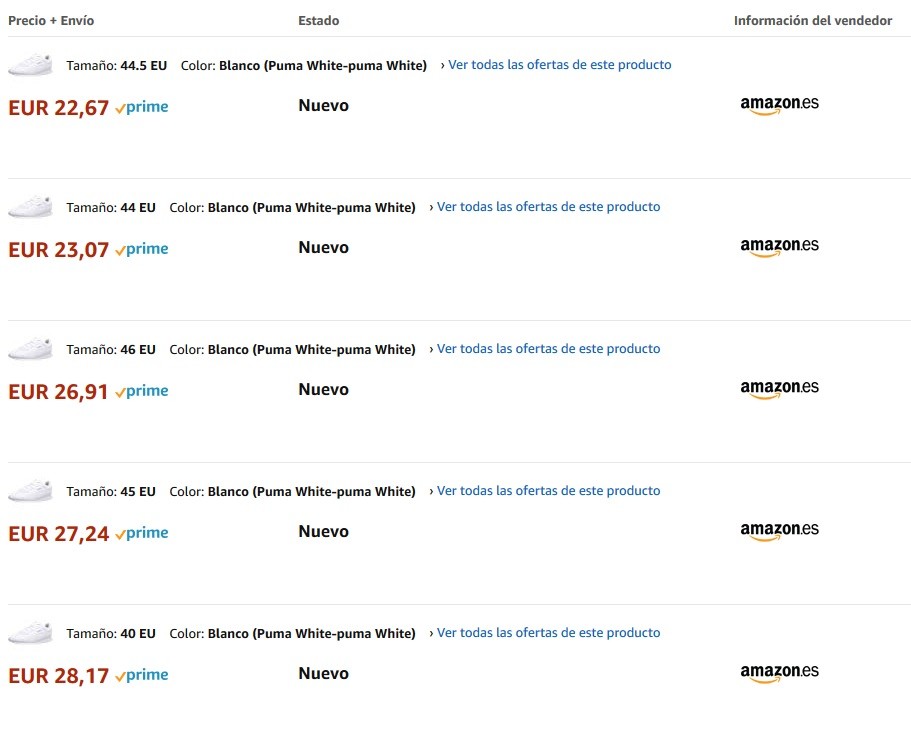The width and height of the screenshot is (911, 732).
Task: Click the prime badge beside EUR 22,67
Action: [142, 108]
